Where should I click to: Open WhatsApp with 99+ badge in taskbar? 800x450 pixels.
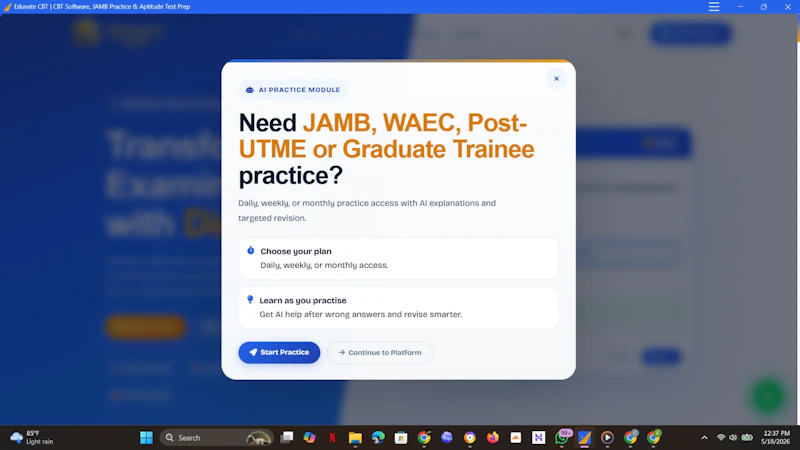pos(562,438)
